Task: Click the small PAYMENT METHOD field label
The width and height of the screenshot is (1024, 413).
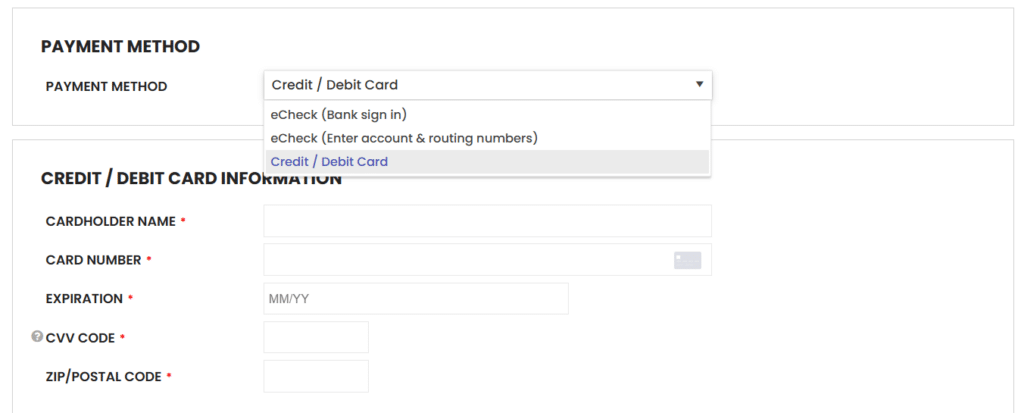Action: (106, 86)
